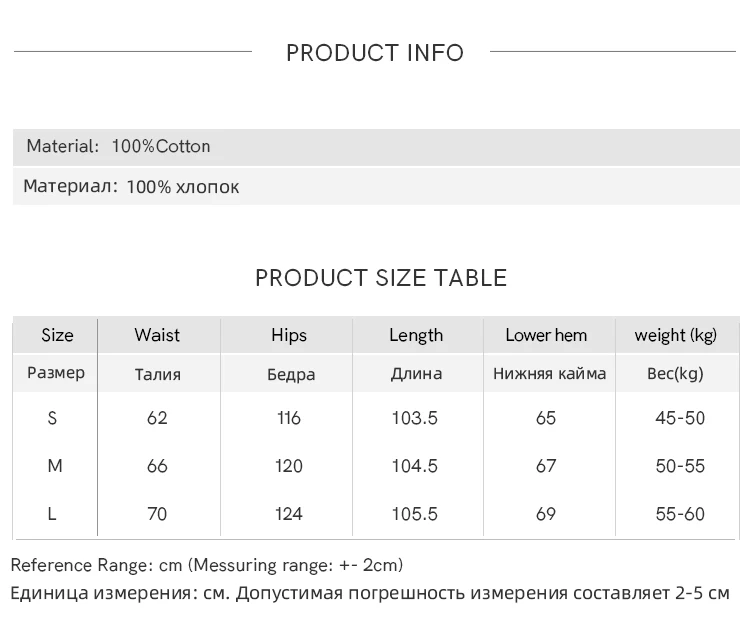Select the Russian measurement tolerance note
Image resolution: width=750 pixels, height=630 pixels.
pyautogui.click(x=370, y=593)
